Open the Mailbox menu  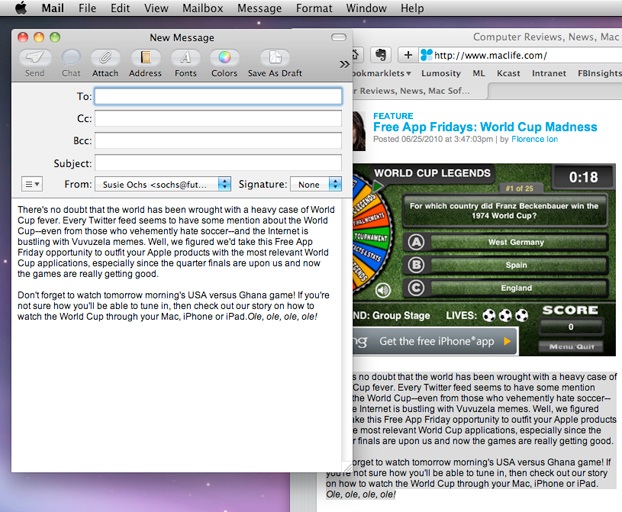203,8
